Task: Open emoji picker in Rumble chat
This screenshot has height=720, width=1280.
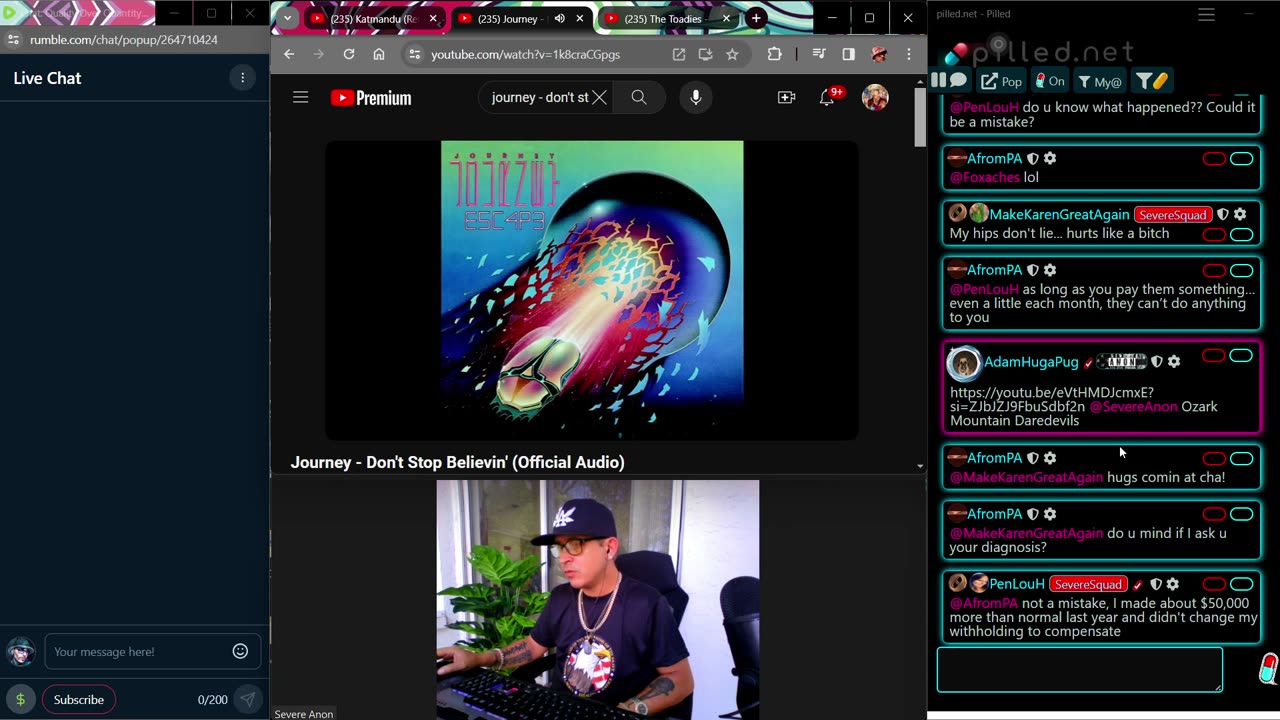Action: 240,651
